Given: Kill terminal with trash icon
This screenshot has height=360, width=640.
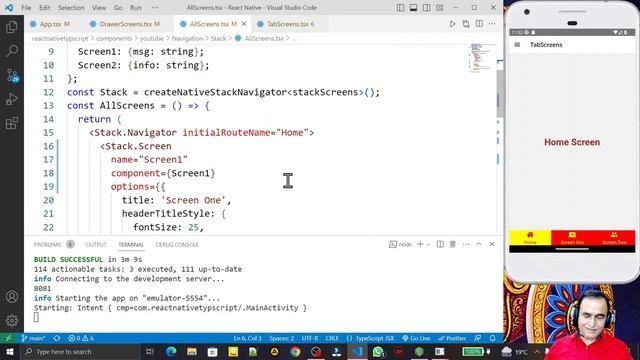Looking at the screenshot, I should [453, 244].
